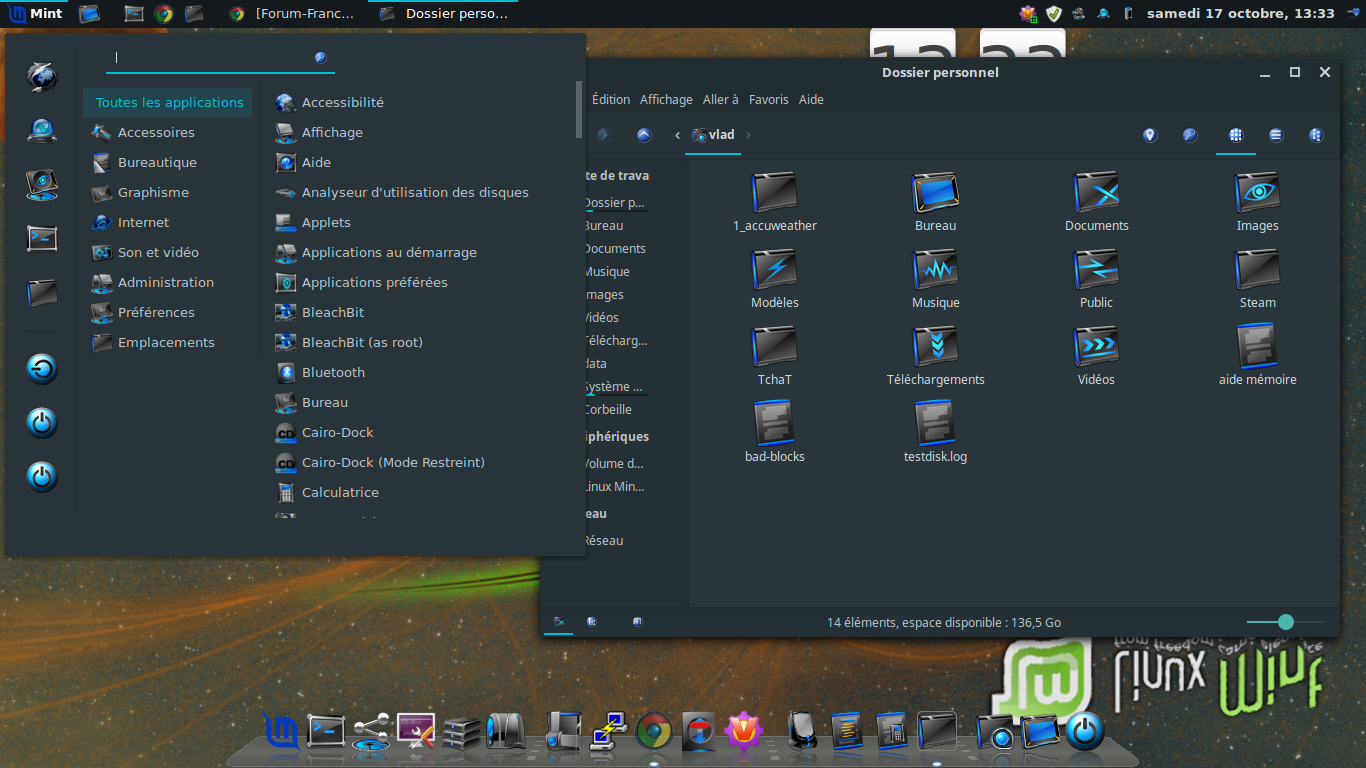Adjust the zoom slider in file manager status bar
The image size is (1366, 768).
pyautogui.click(x=1286, y=622)
